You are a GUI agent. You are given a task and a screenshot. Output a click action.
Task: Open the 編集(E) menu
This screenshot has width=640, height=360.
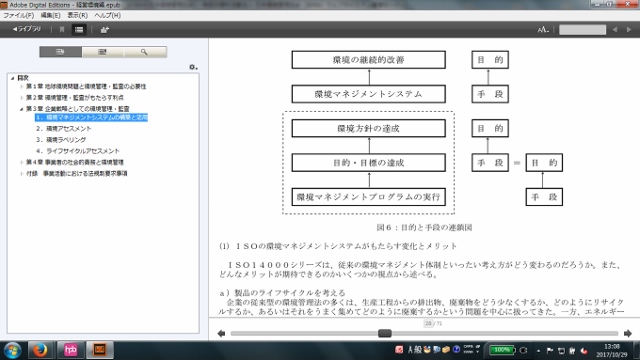point(50,16)
